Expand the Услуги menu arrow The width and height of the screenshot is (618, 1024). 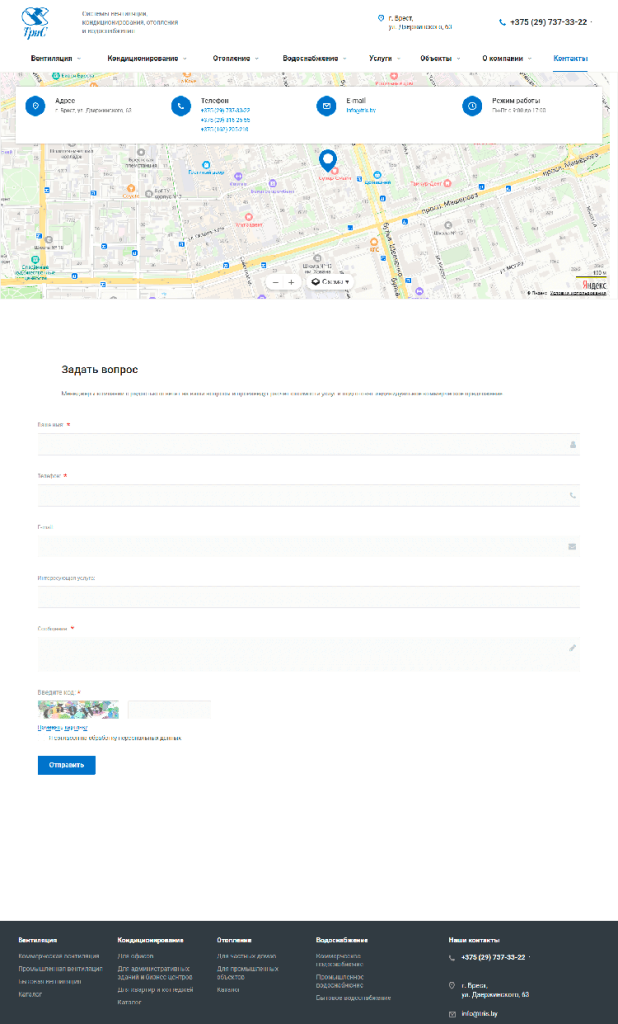(x=398, y=59)
